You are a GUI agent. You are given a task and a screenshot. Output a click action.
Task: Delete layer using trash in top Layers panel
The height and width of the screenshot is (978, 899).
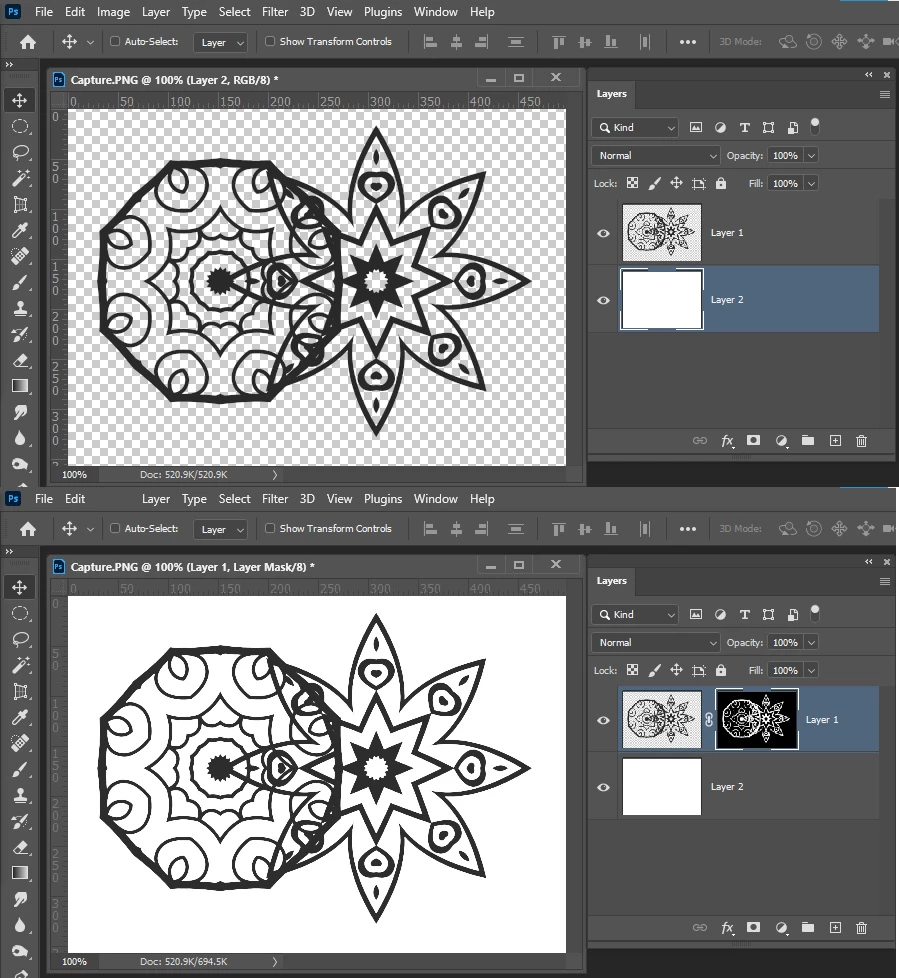click(x=862, y=441)
